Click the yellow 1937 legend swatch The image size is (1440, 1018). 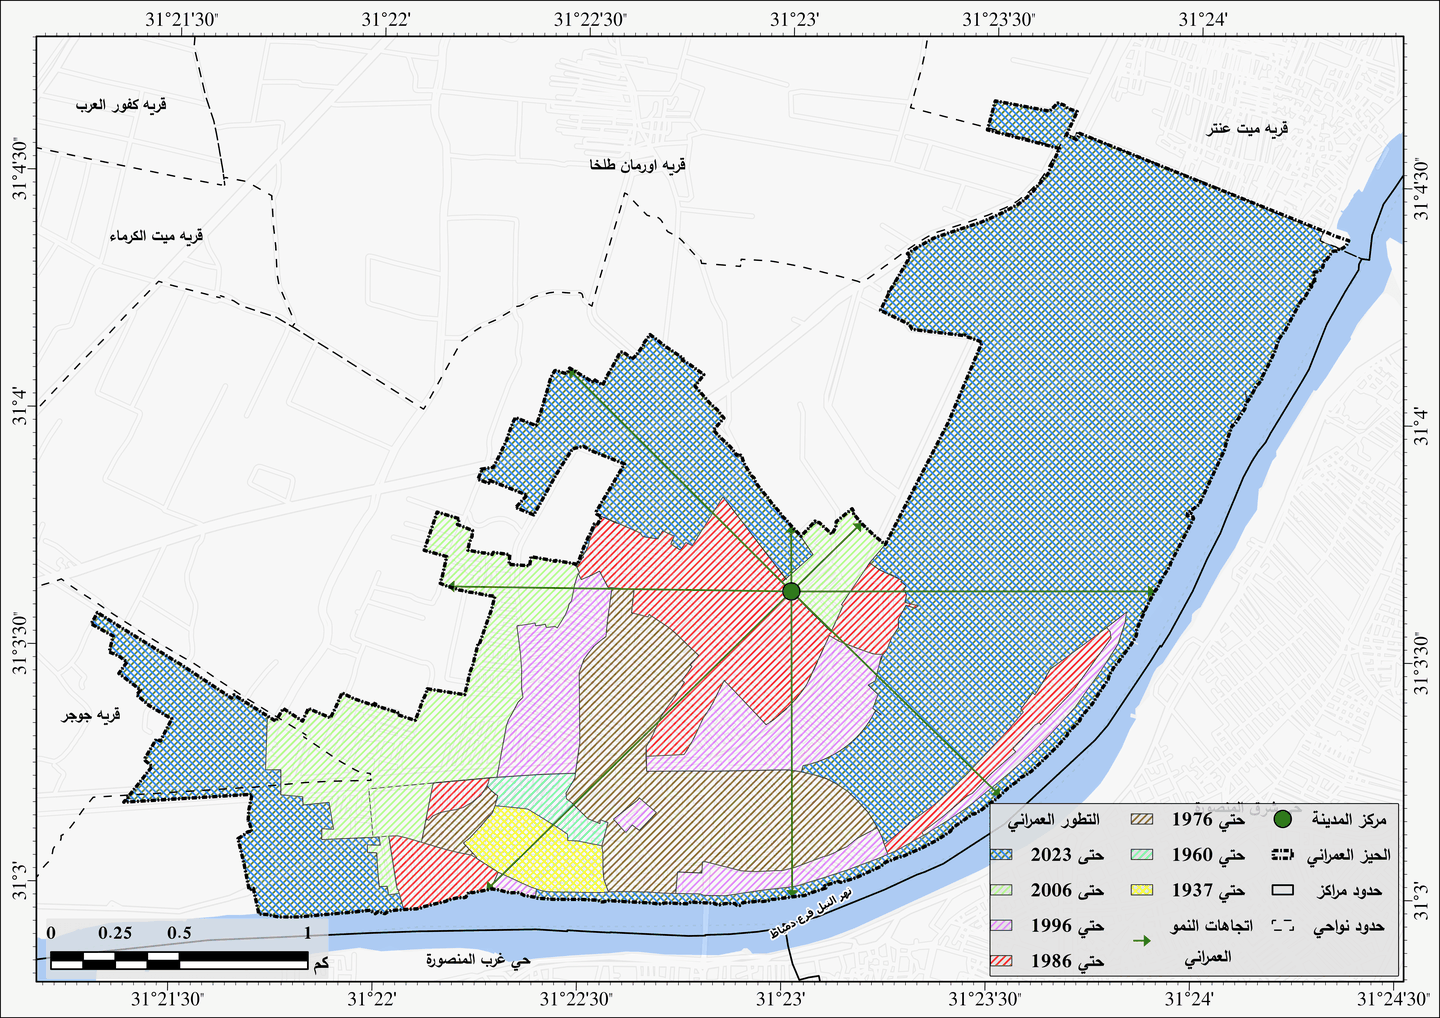(x=1141, y=890)
